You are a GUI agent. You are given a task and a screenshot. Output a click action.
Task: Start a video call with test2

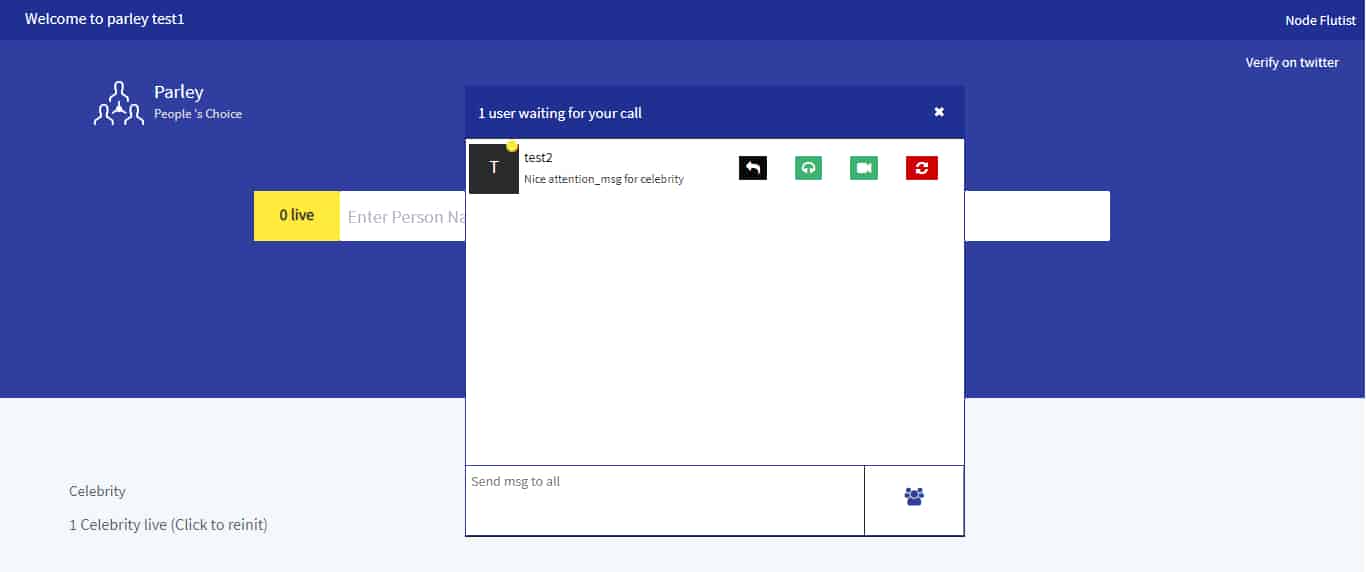[x=864, y=168]
